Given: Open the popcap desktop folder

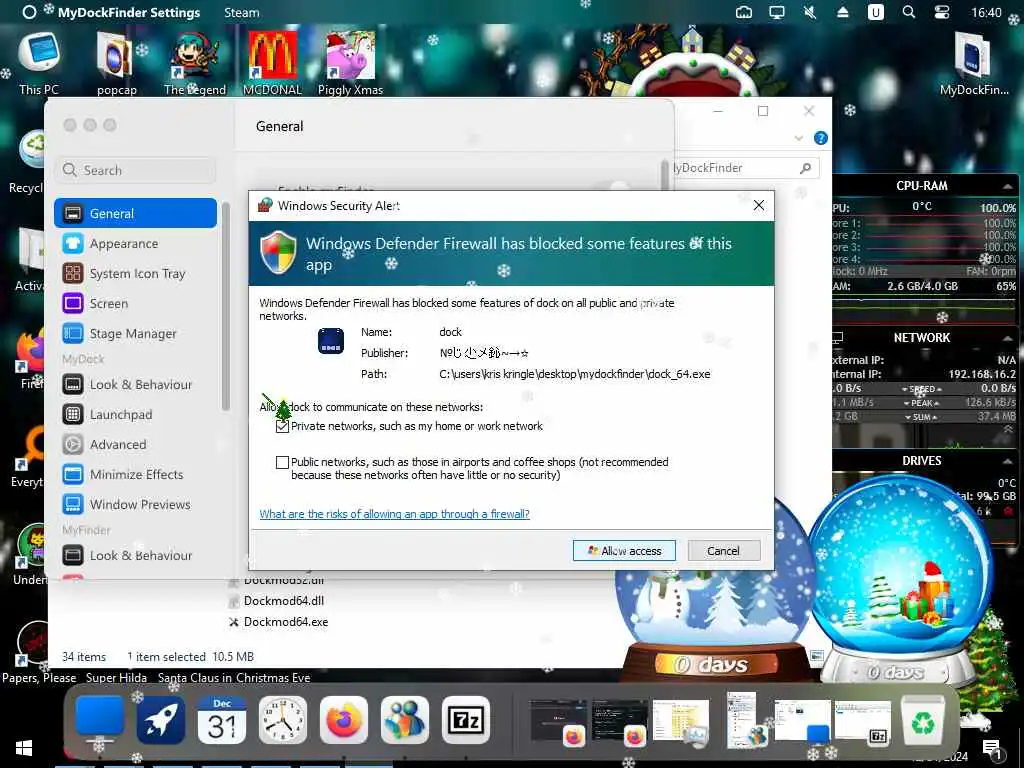Looking at the screenshot, I should [117, 64].
